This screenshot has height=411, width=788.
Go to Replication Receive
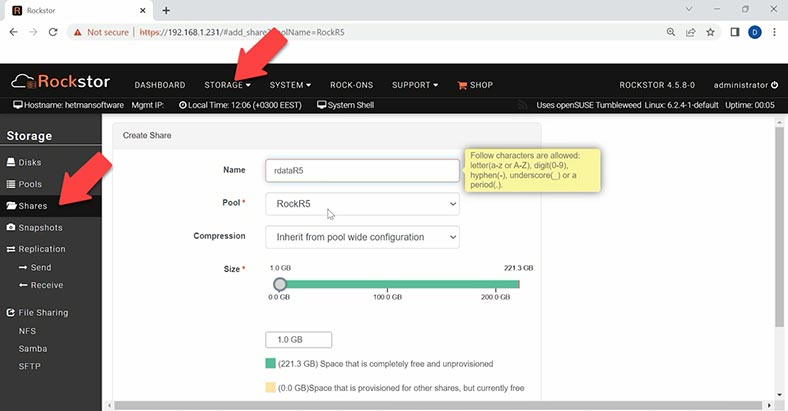(41, 285)
